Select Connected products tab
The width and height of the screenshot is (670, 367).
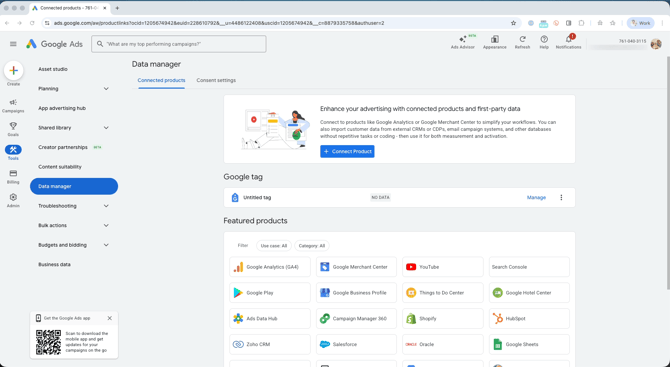[162, 80]
